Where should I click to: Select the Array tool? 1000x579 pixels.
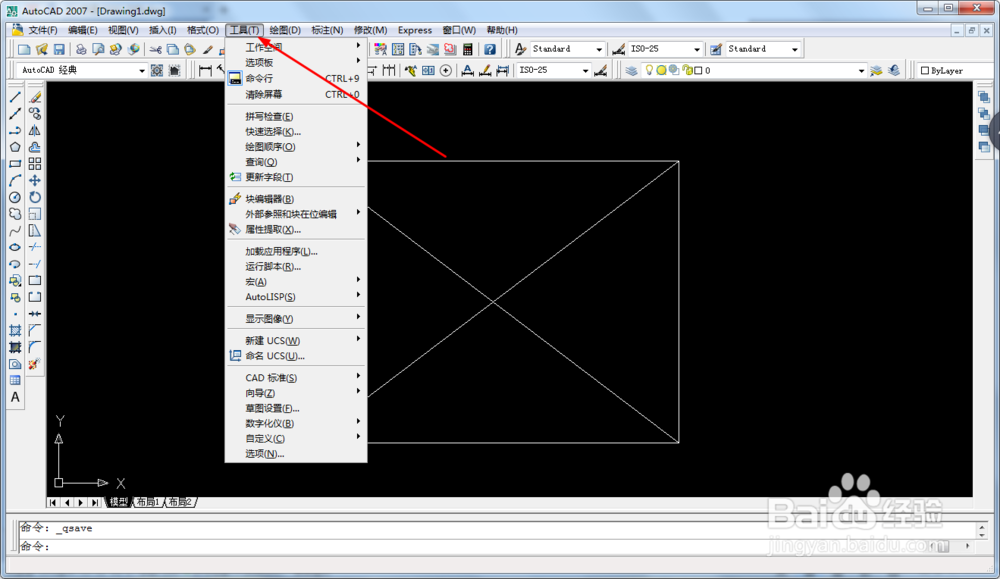35,164
